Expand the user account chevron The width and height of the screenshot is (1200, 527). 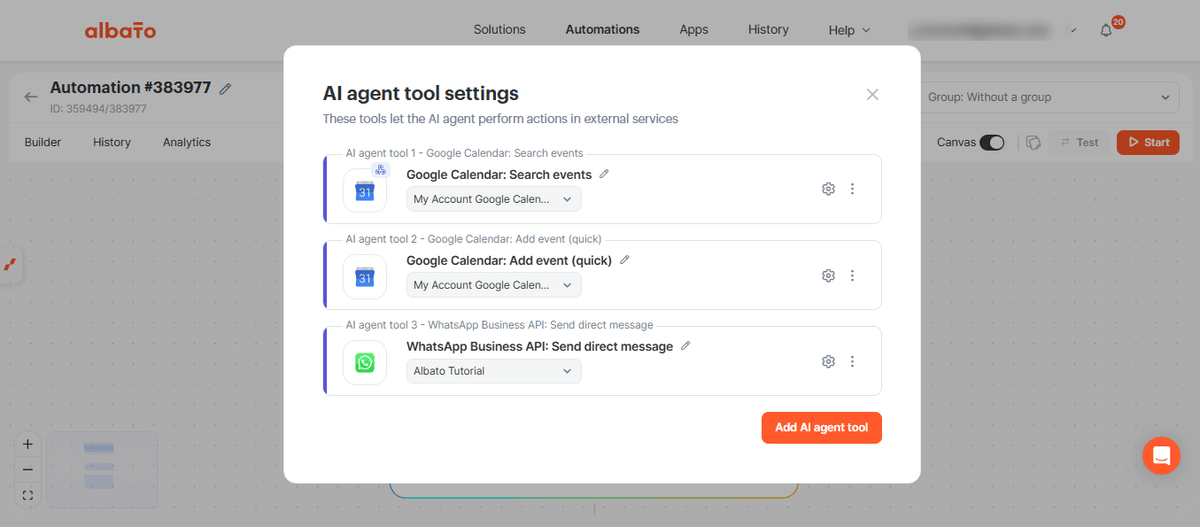click(1073, 30)
